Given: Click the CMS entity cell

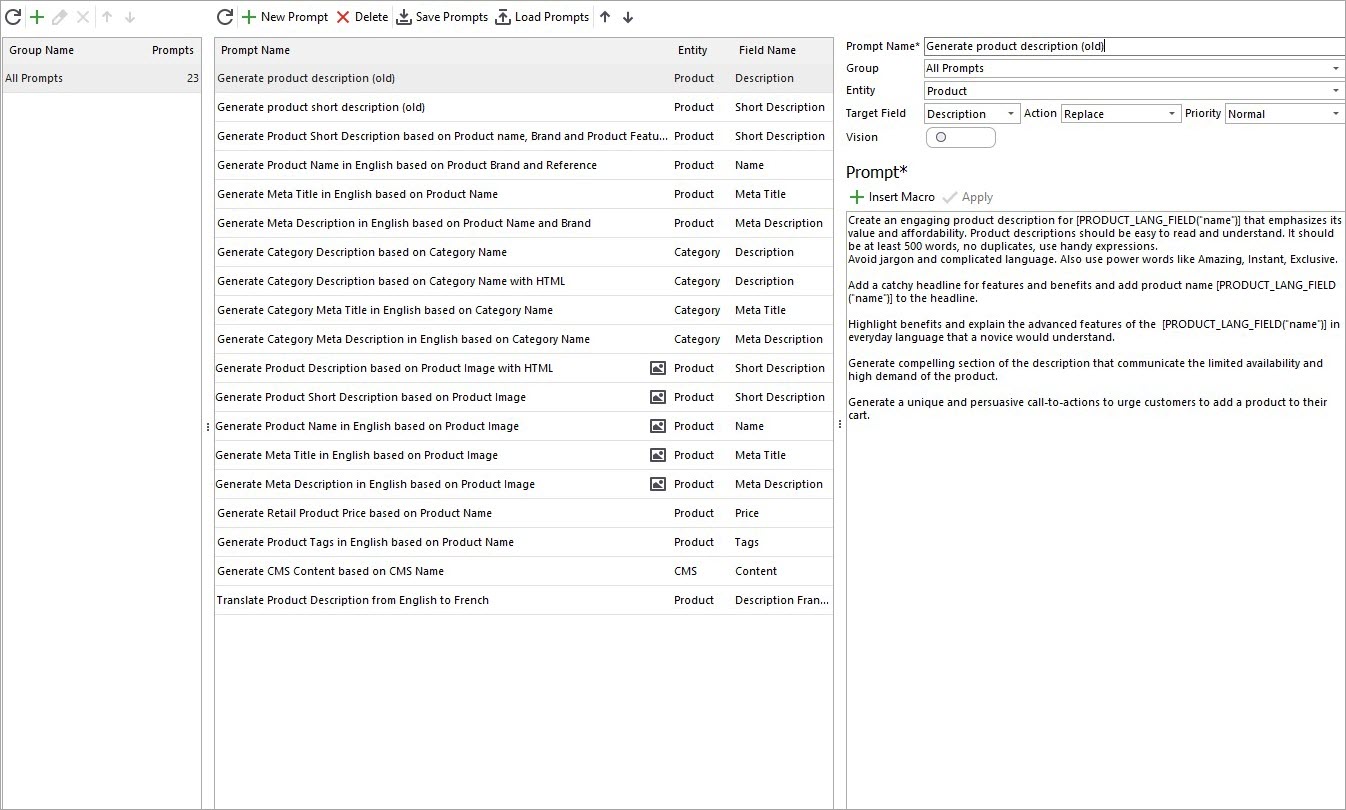Looking at the screenshot, I should pos(685,571).
